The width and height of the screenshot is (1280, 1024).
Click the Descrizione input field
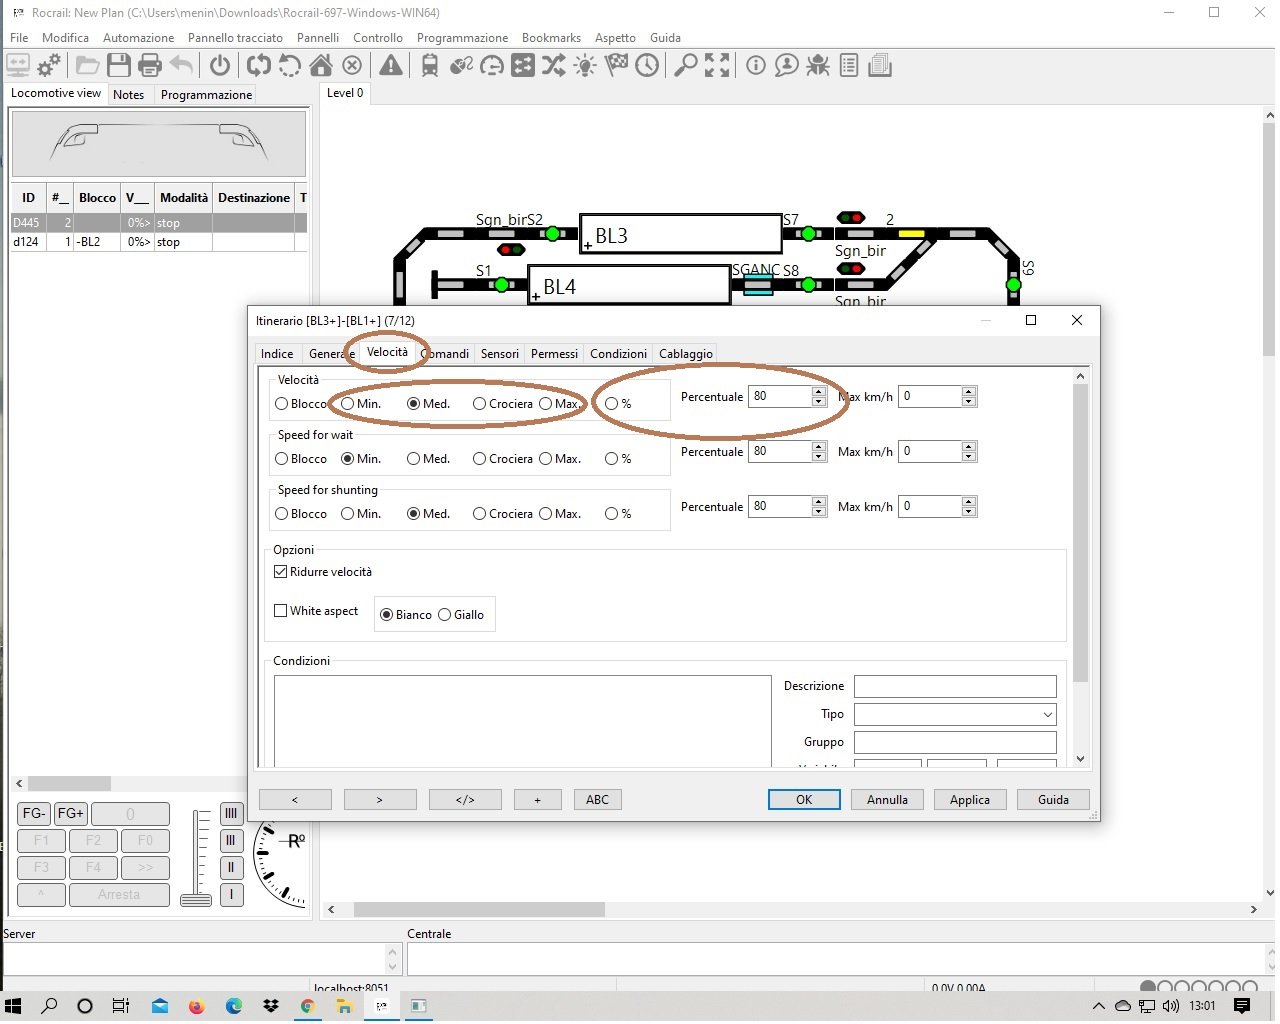tap(954, 687)
